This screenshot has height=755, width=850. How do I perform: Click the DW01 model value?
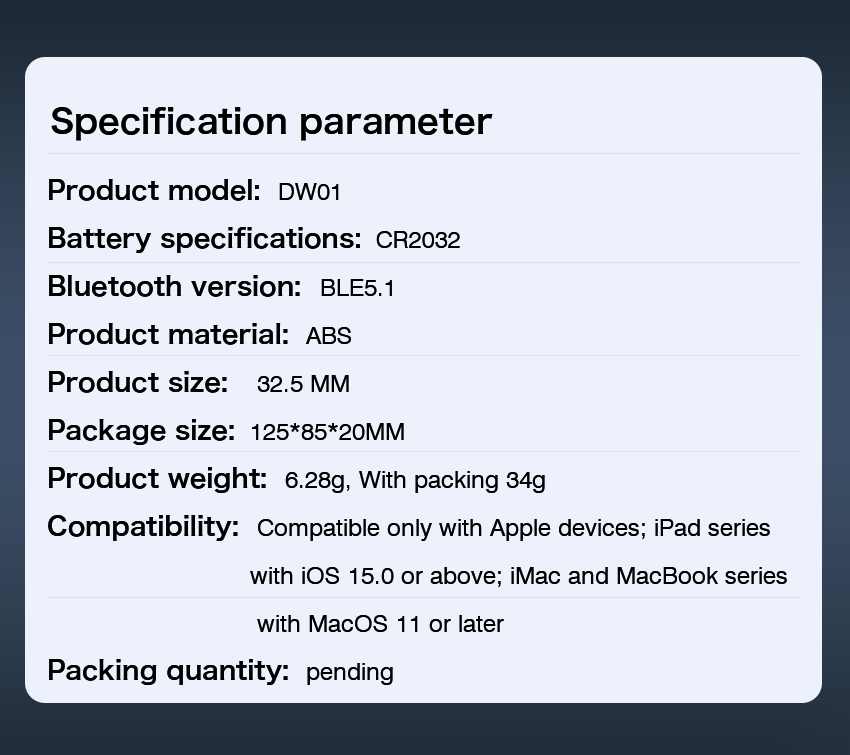[x=309, y=192]
